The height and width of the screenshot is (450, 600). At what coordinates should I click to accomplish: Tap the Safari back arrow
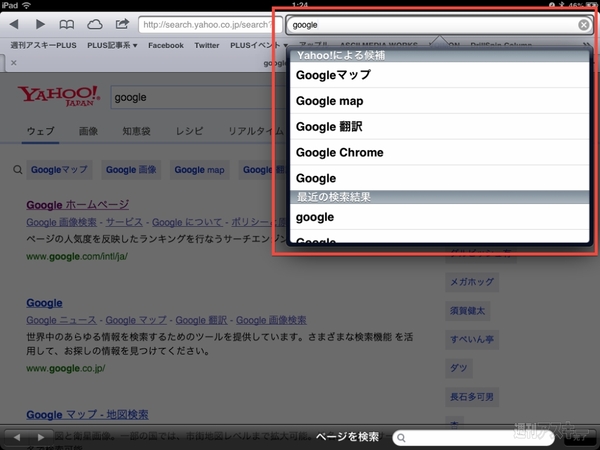(x=14, y=24)
